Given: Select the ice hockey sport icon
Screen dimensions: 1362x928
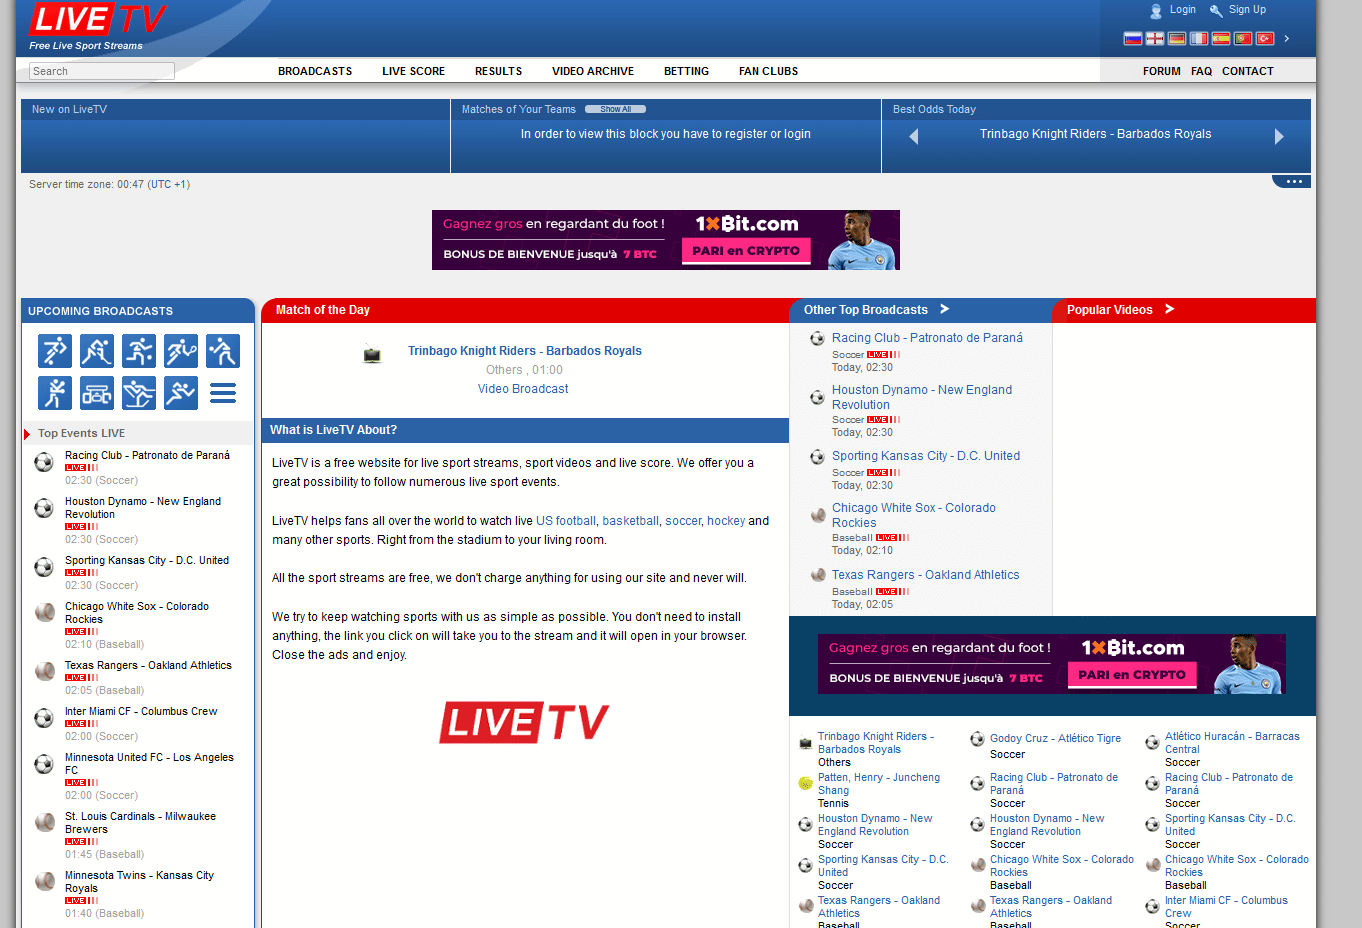Looking at the screenshot, I should 97,351.
